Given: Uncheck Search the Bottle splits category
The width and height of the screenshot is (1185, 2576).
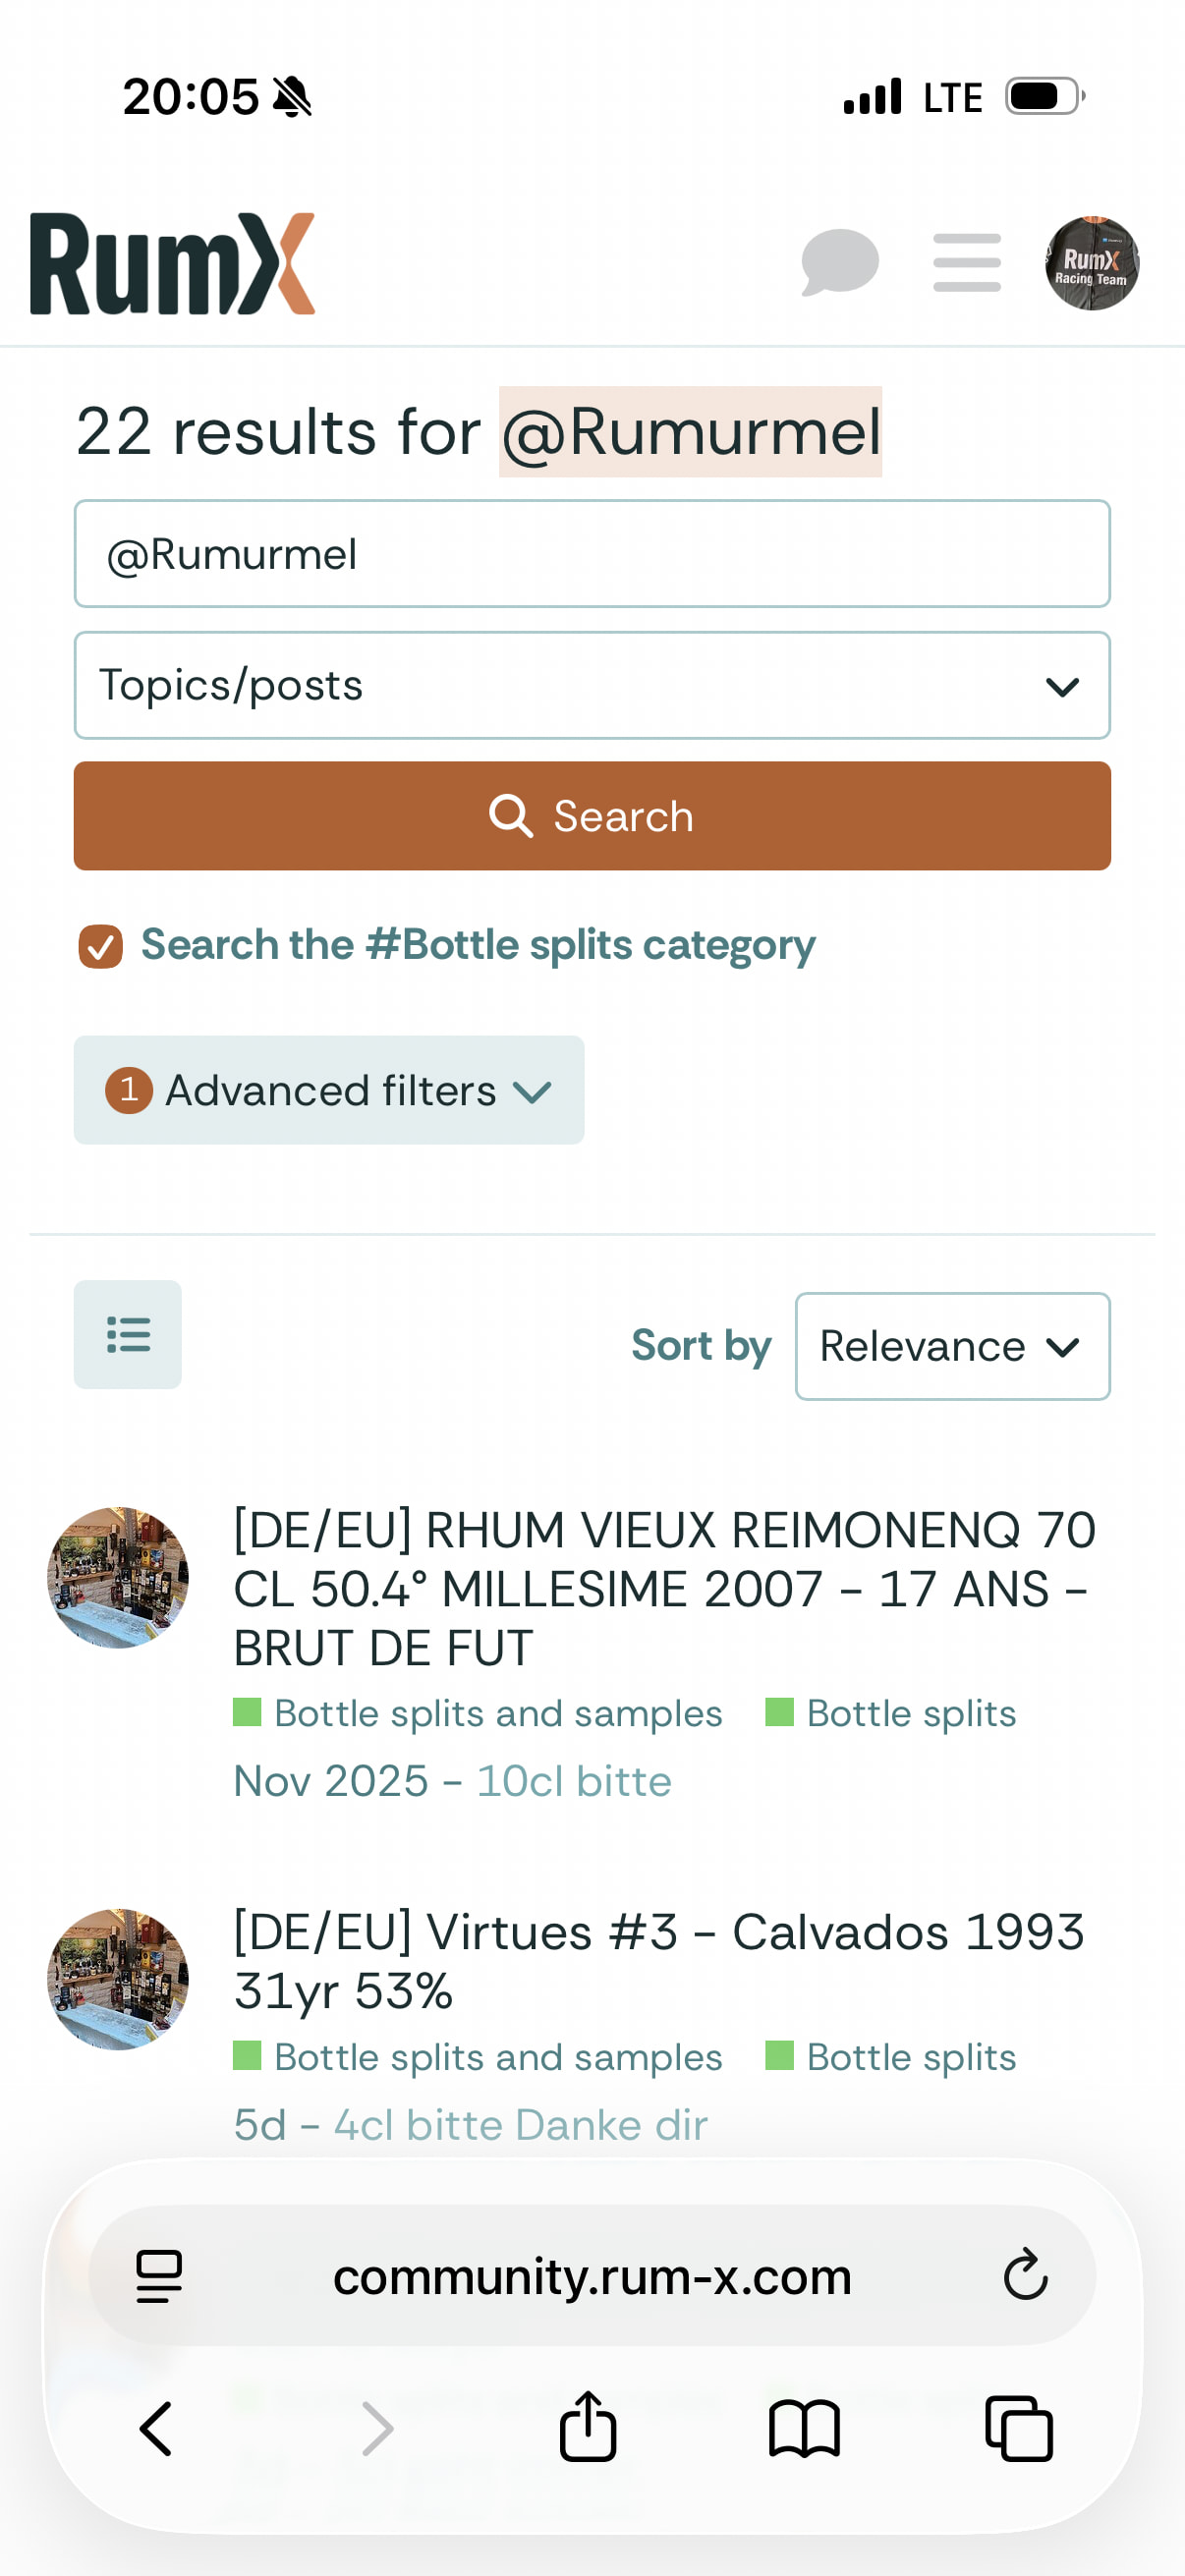Looking at the screenshot, I should coord(101,946).
